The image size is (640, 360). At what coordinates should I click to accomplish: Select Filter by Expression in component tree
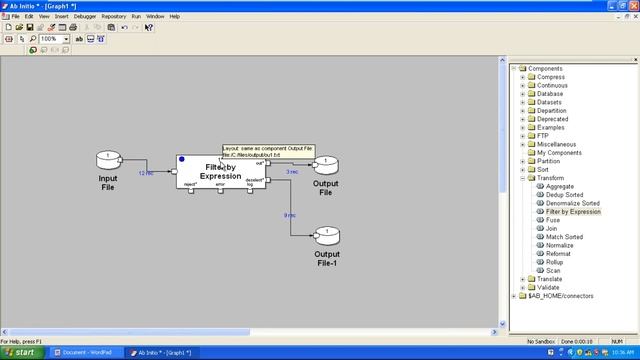pyautogui.click(x=573, y=211)
